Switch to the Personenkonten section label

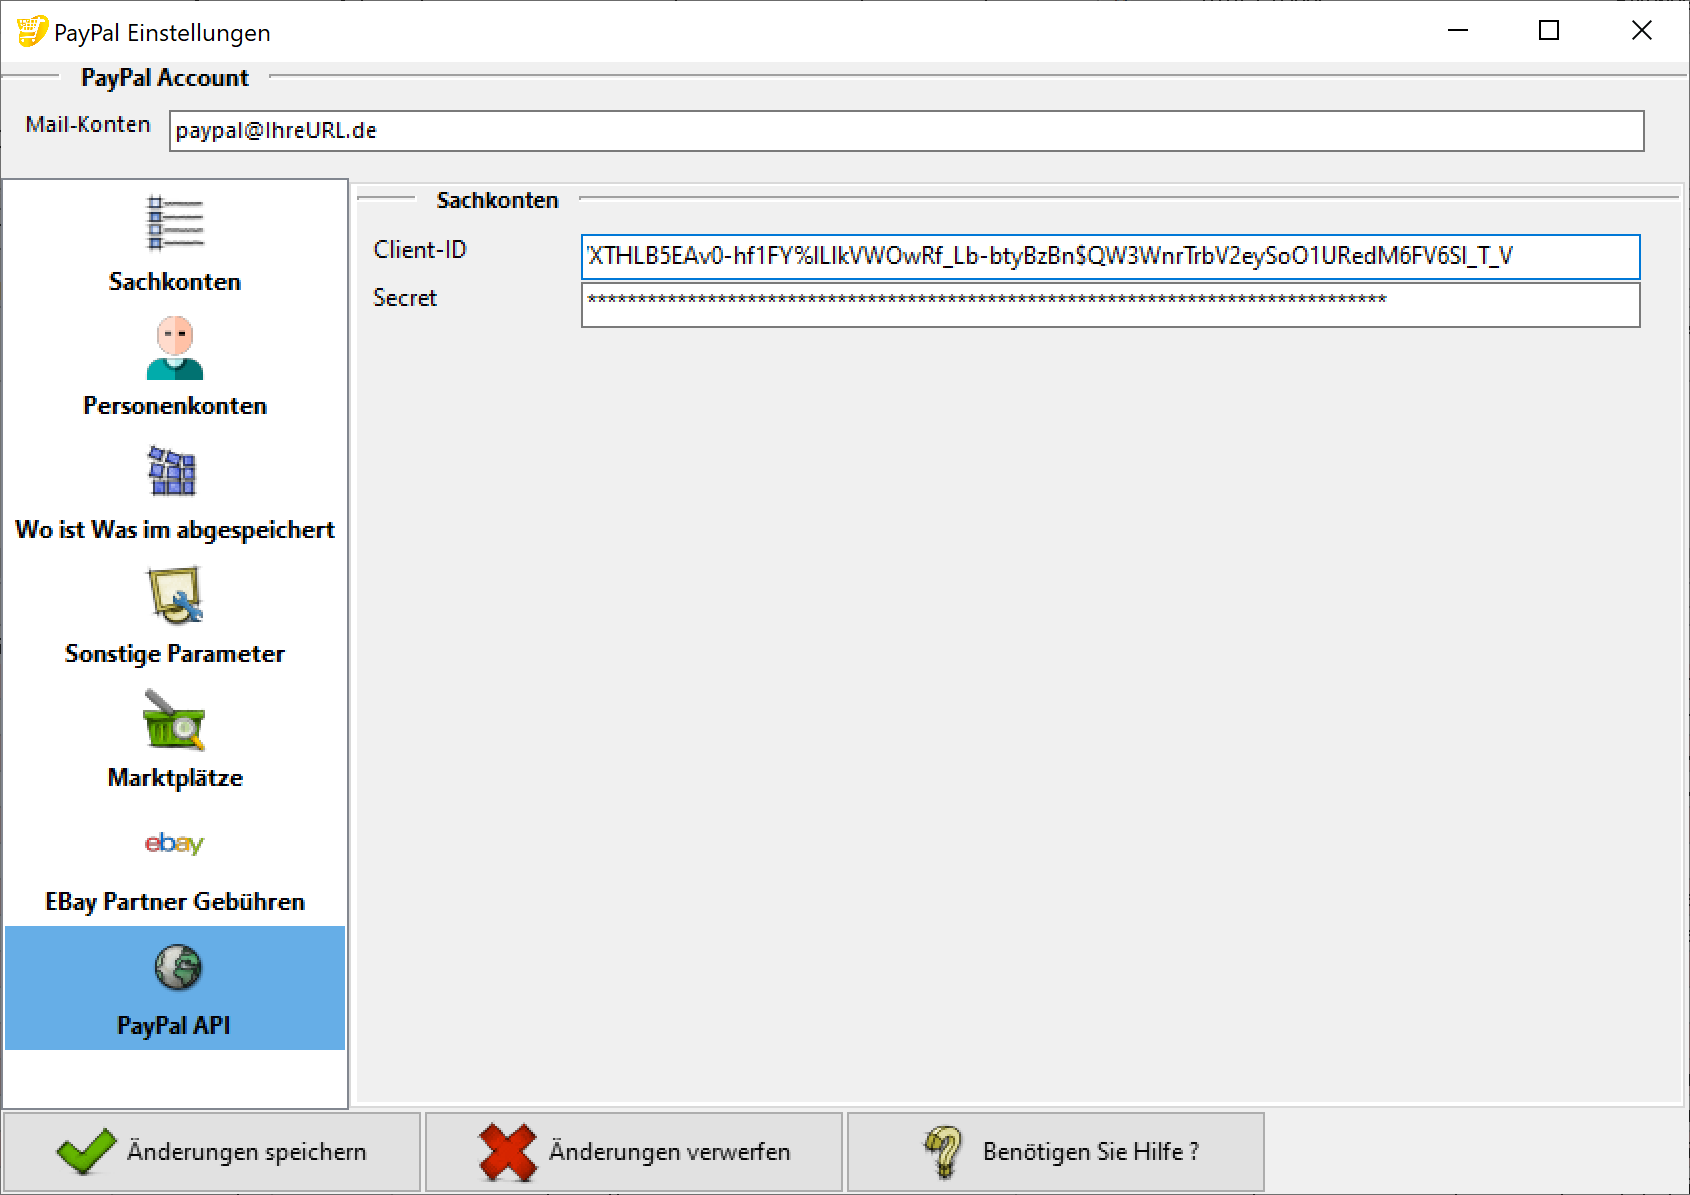(175, 406)
